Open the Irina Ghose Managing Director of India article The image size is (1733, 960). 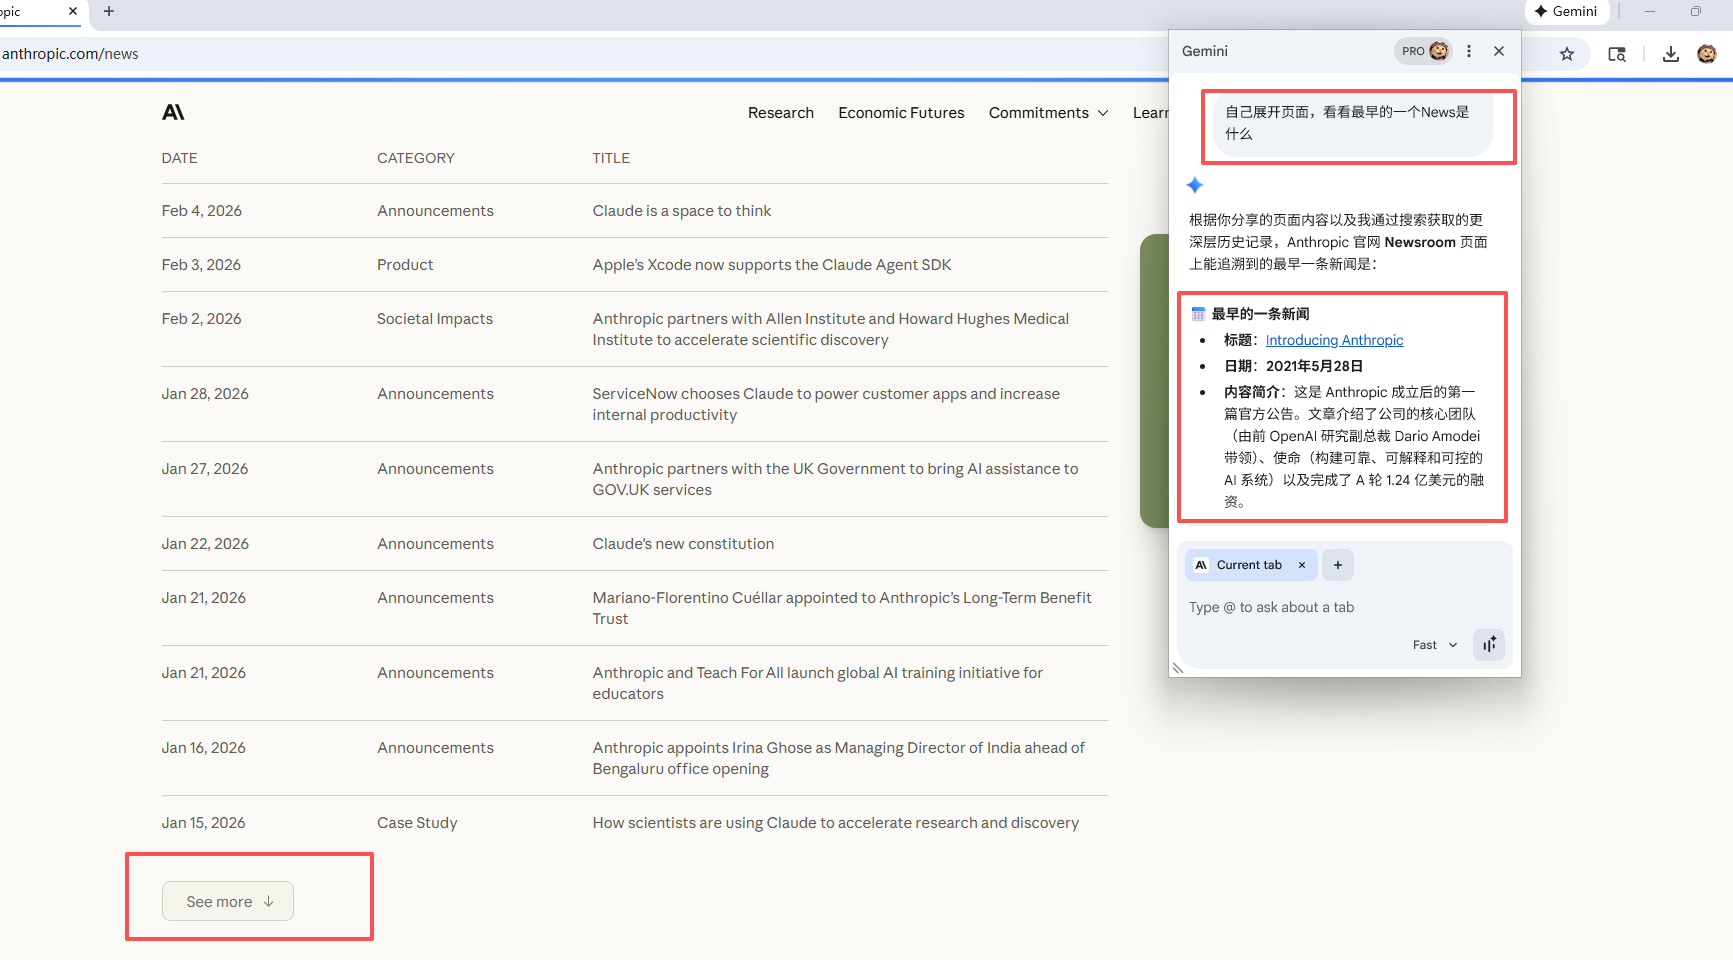(x=838, y=758)
